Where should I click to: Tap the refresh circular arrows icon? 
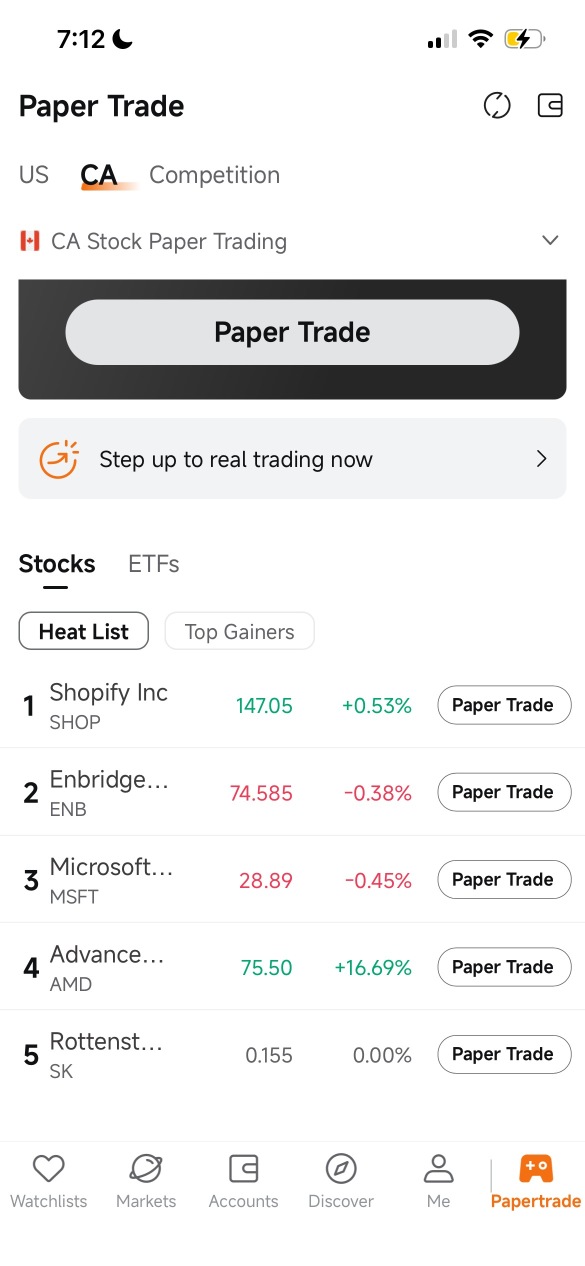coord(497,106)
